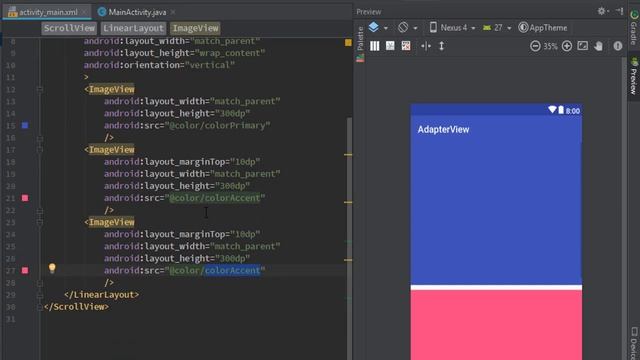Close the activity_main.xml tab

85,12
